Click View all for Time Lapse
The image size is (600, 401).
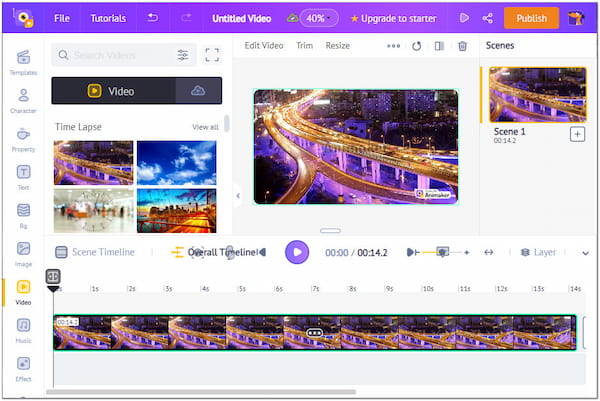click(205, 127)
